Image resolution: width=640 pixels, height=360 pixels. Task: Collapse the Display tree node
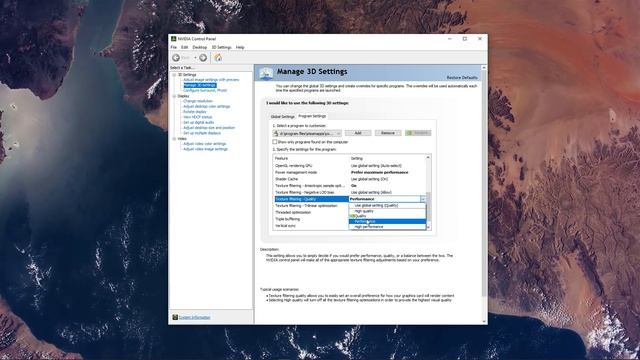(x=174, y=96)
